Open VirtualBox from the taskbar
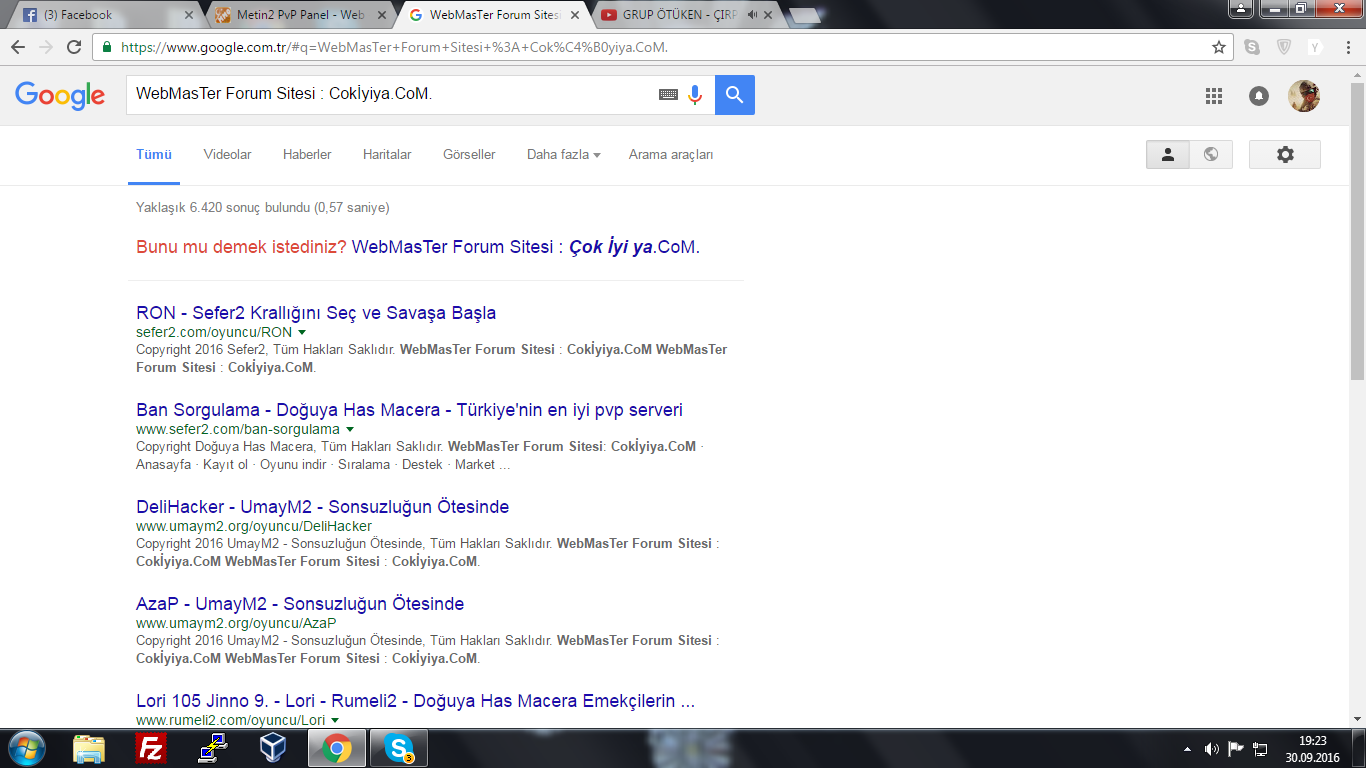The image size is (1366, 773). click(x=273, y=748)
